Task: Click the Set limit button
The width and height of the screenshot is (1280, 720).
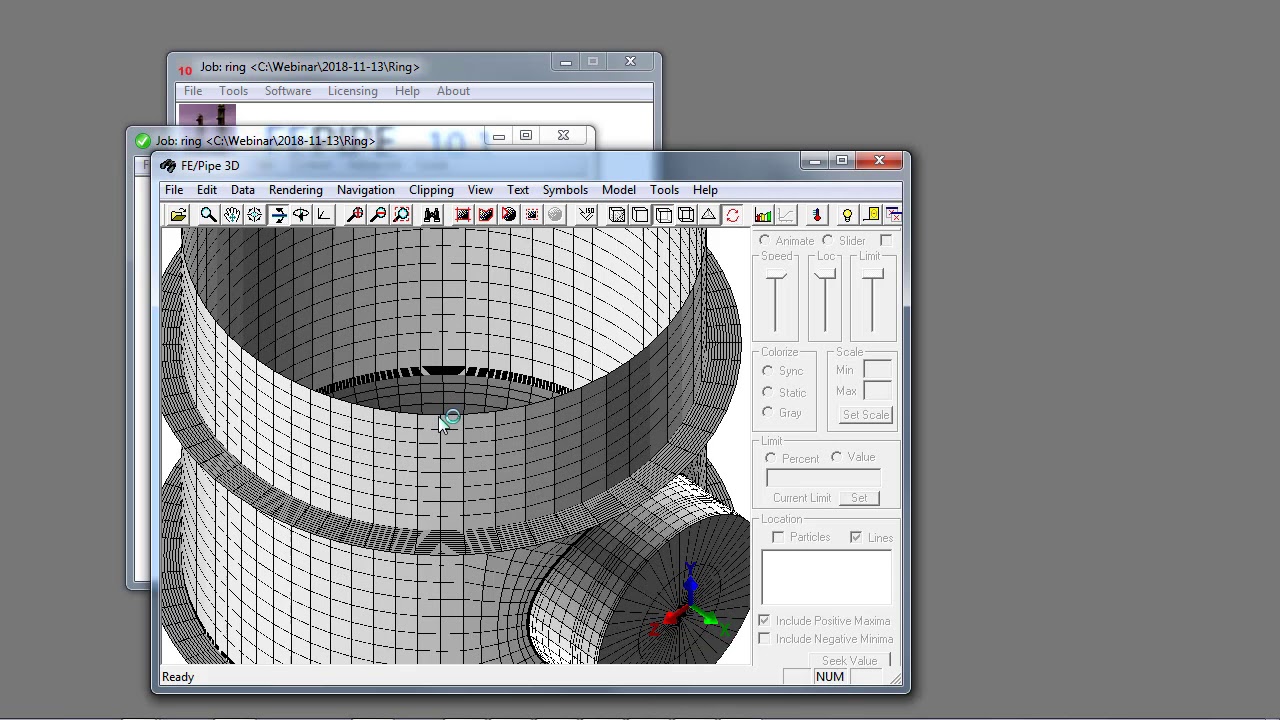Action: point(859,498)
